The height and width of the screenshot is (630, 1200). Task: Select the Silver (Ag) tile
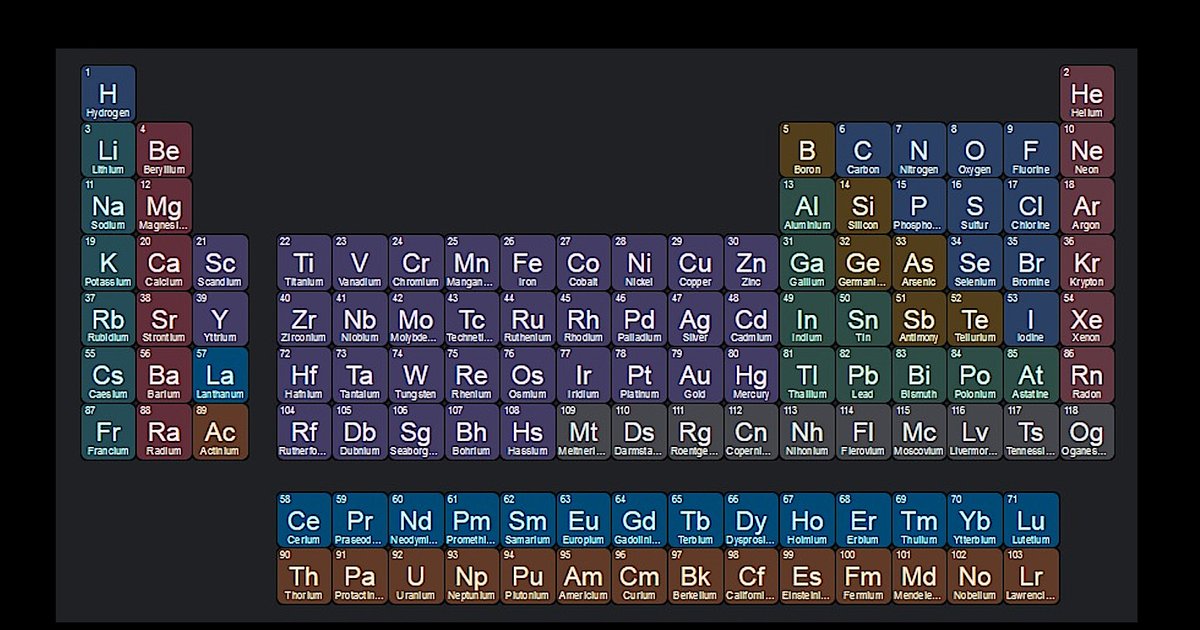[x=695, y=320]
